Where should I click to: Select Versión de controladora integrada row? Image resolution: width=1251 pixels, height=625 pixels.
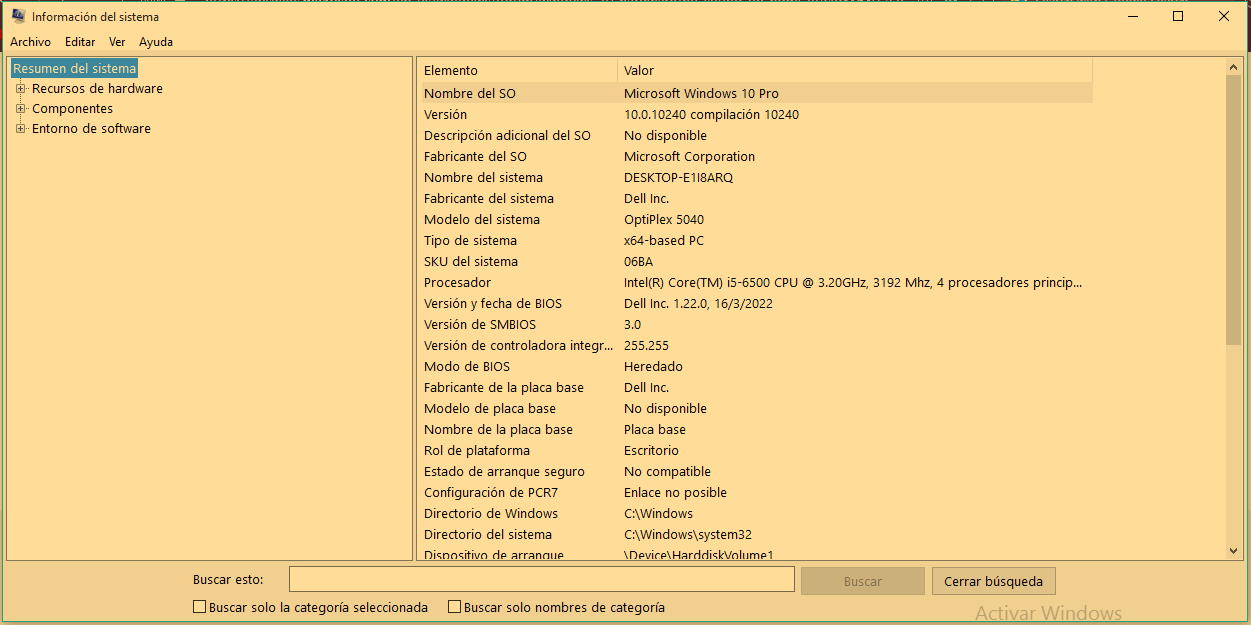(755, 345)
